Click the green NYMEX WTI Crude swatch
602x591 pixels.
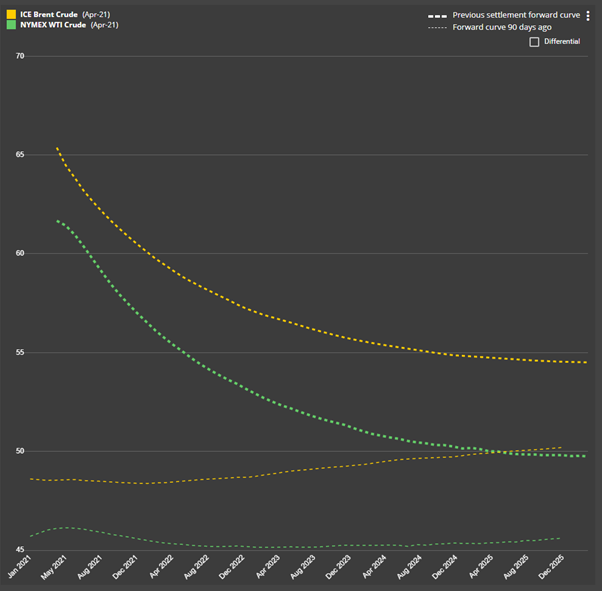click(x=11, y=25)
